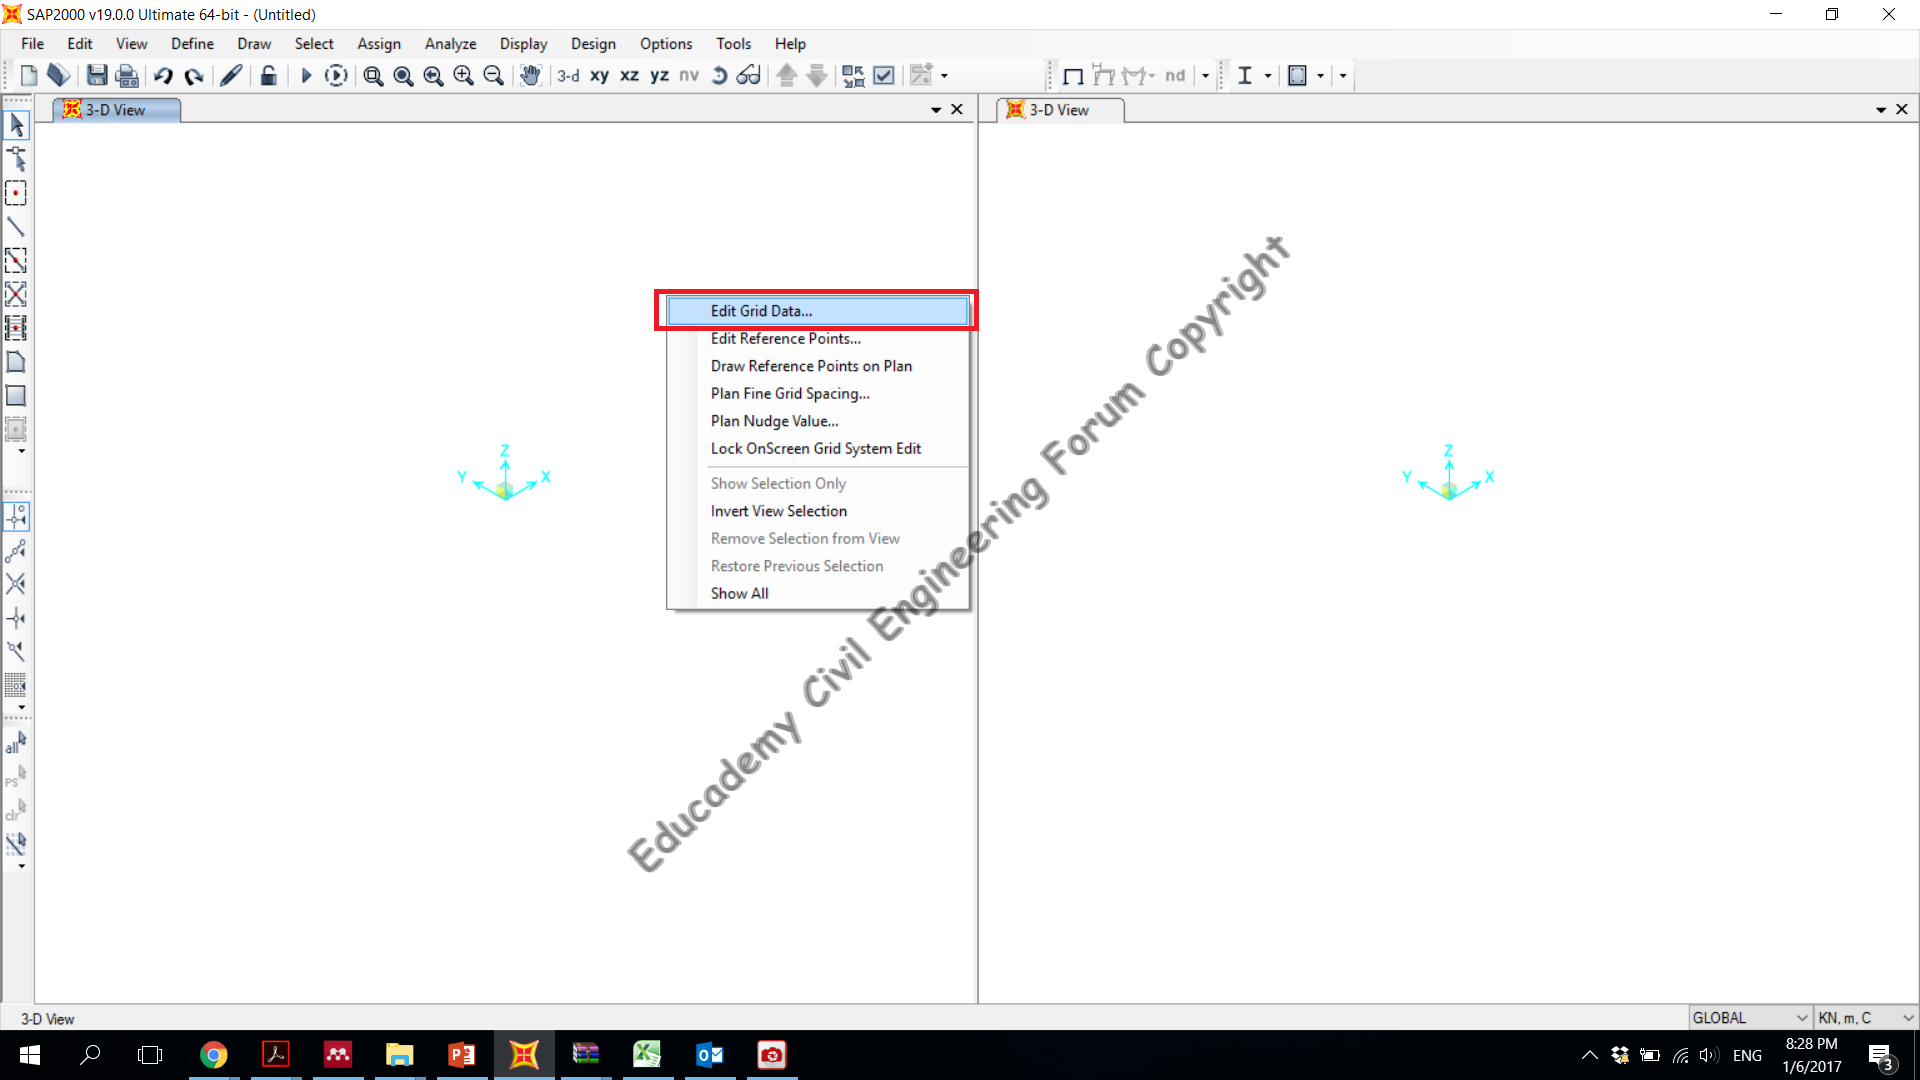Click the rubber band zoom icon
1920x1080 pixels.
pos(373,75)
